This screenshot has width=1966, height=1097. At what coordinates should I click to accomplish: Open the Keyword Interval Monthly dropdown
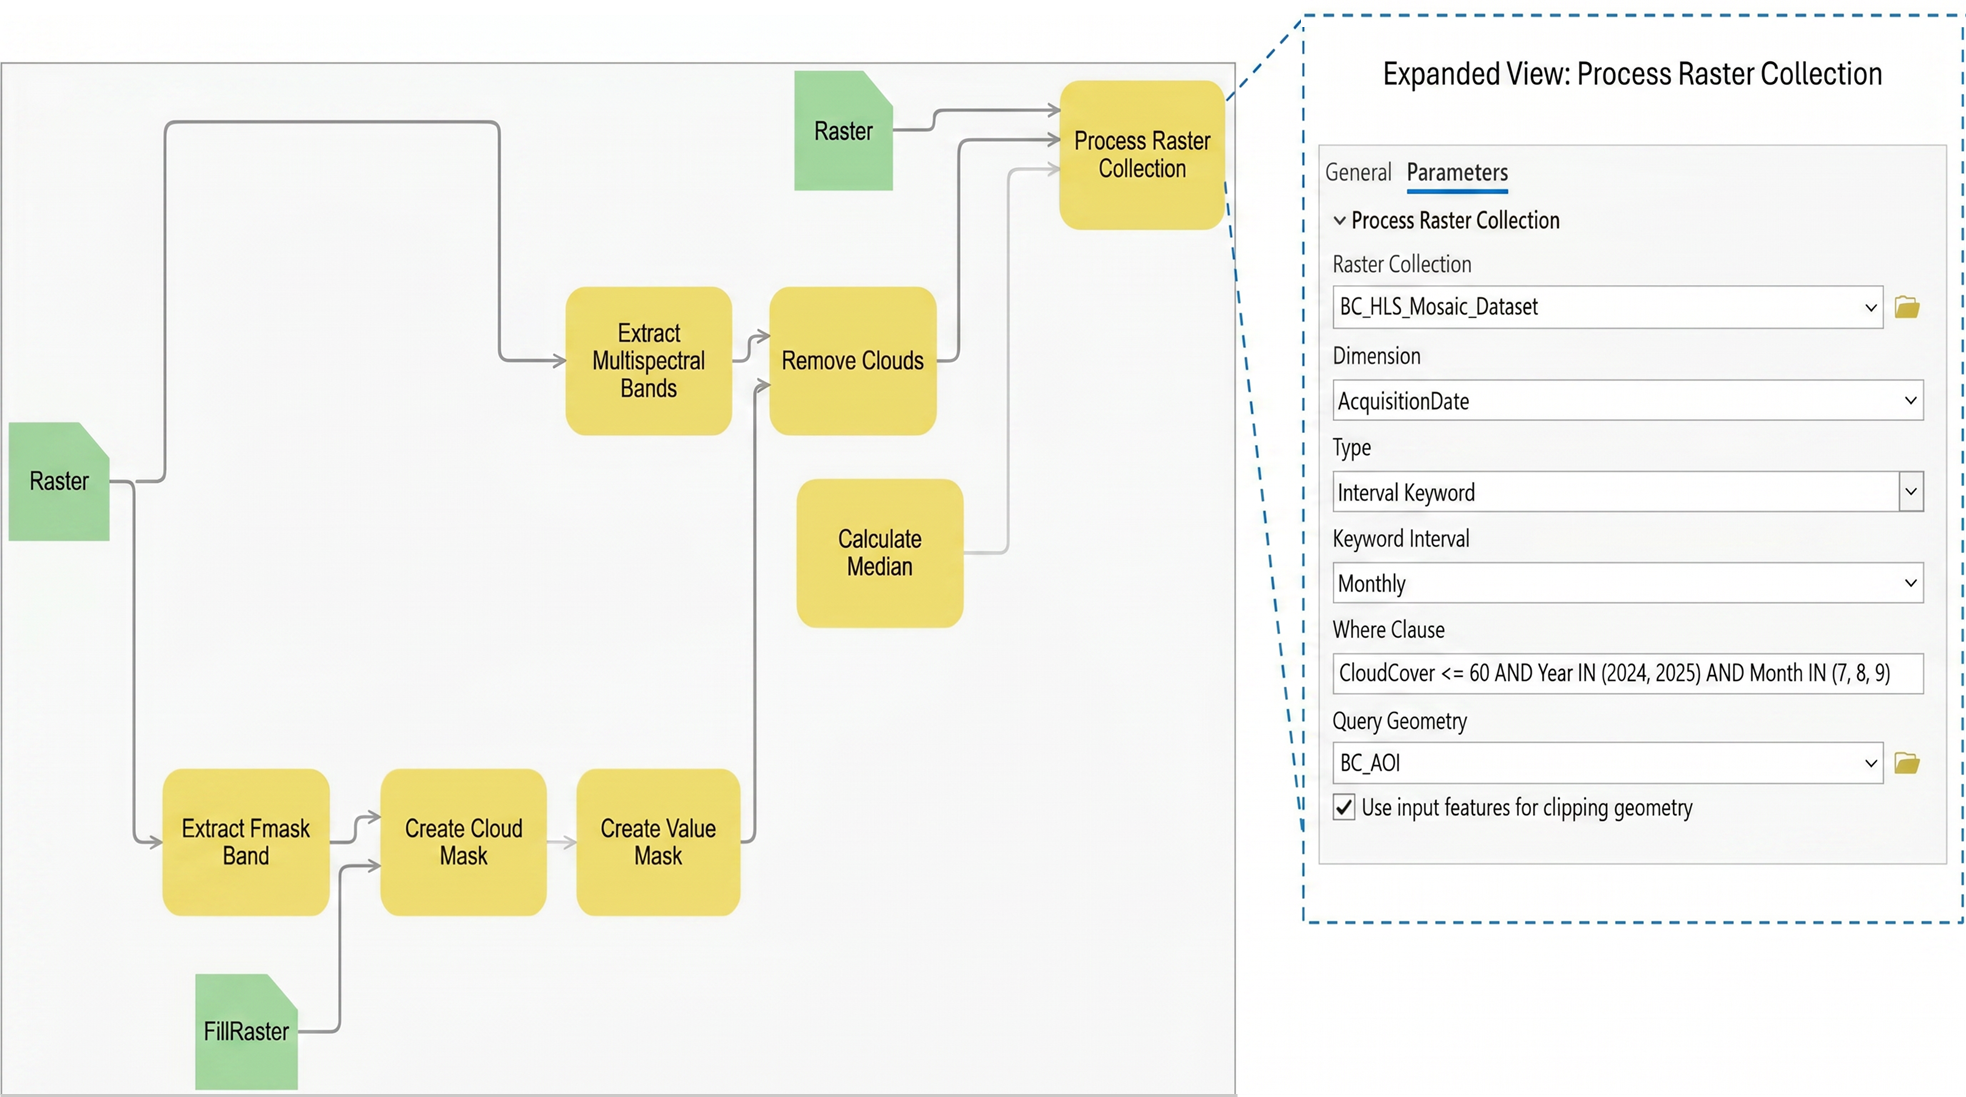pyautogui.click(x=1628, y=583)
